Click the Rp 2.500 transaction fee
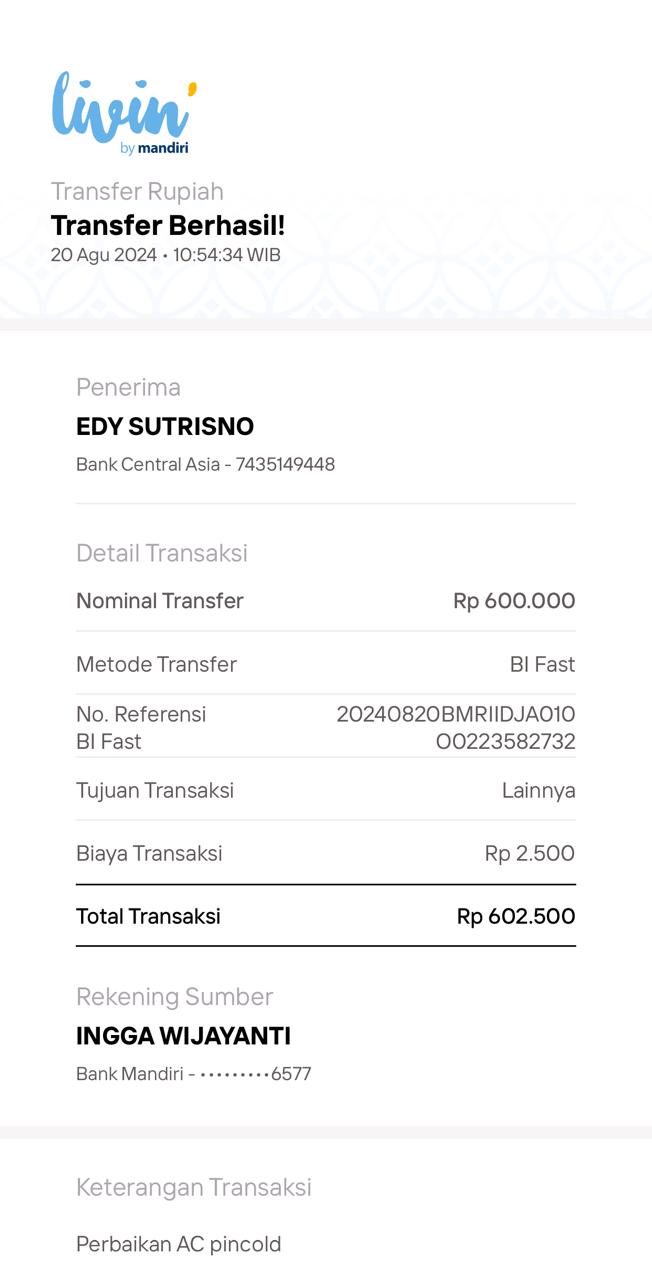Image resolution: width=652 pixels, height=1280 pixels. pyautogui.click(x=529, y=853)
